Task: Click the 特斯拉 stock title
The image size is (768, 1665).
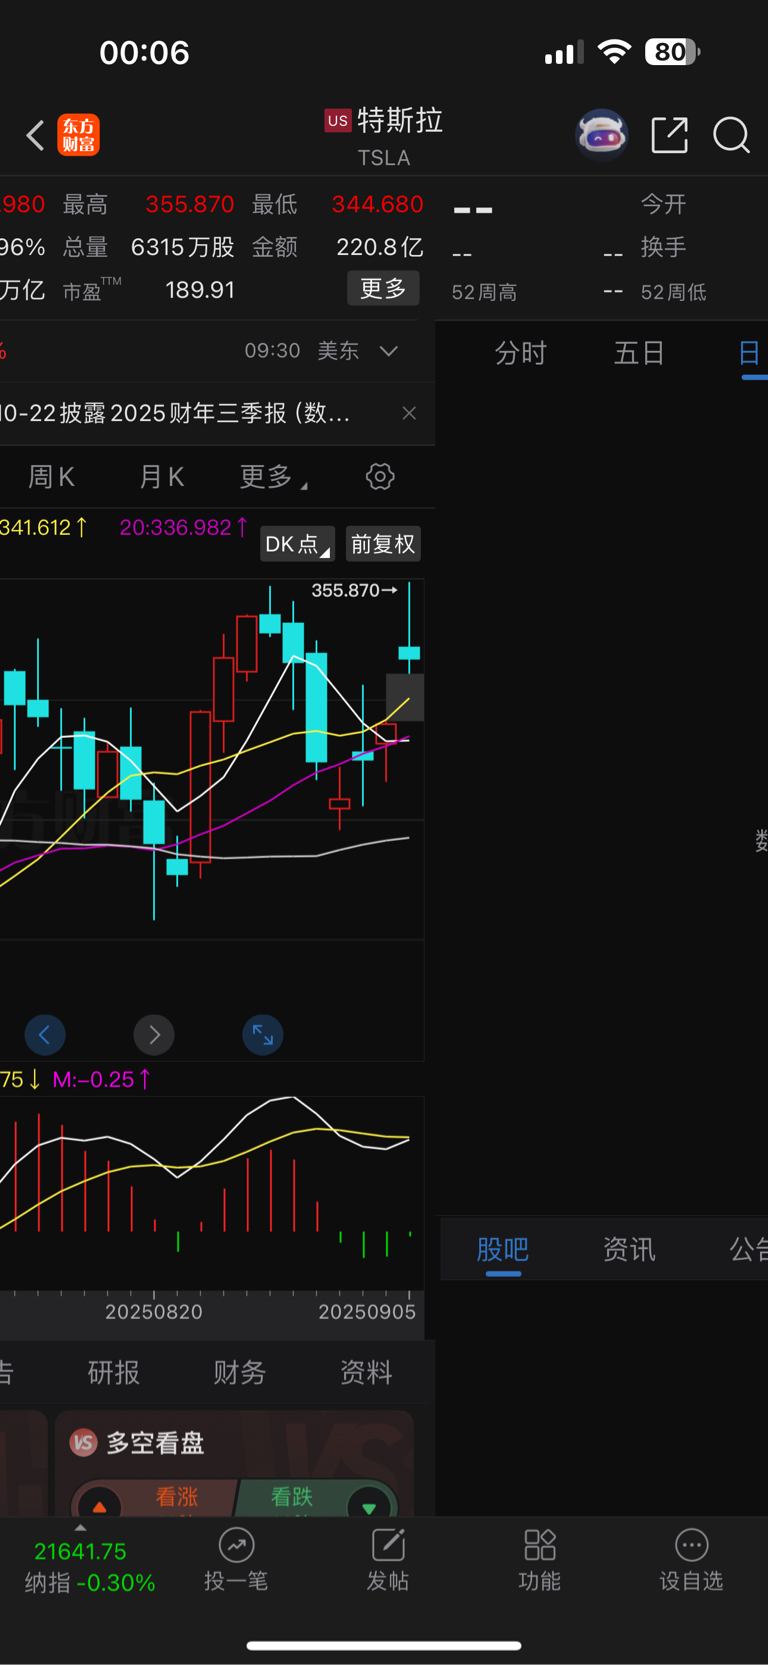Action: (400, 120)
